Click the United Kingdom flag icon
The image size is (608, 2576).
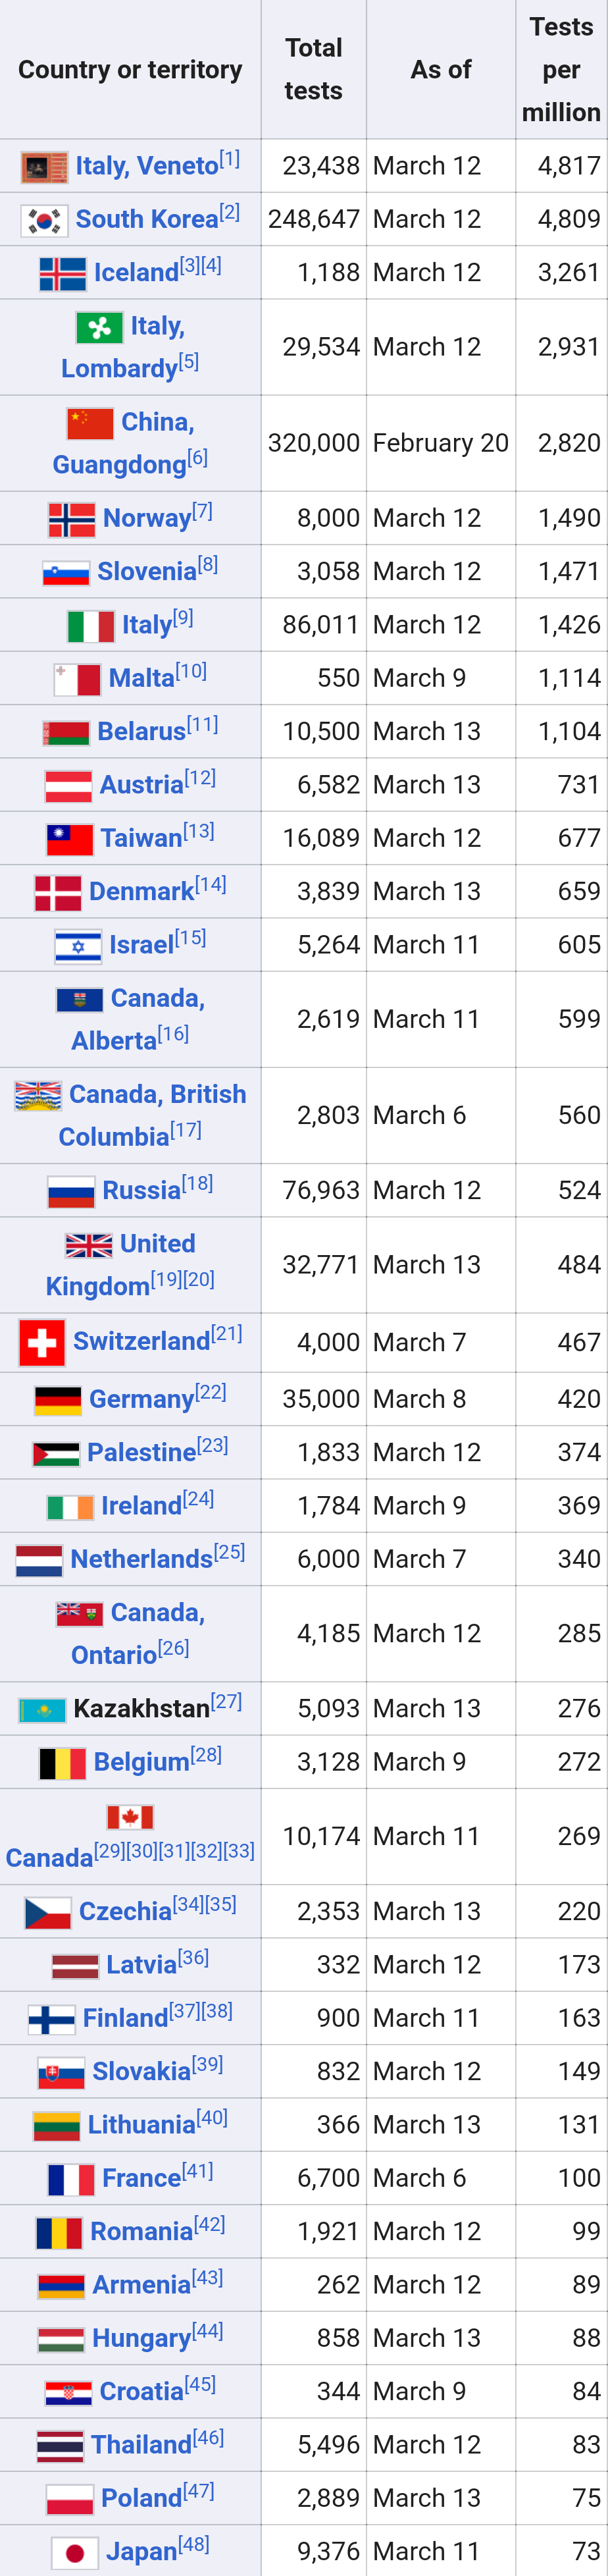click(x=88, y=1245)
